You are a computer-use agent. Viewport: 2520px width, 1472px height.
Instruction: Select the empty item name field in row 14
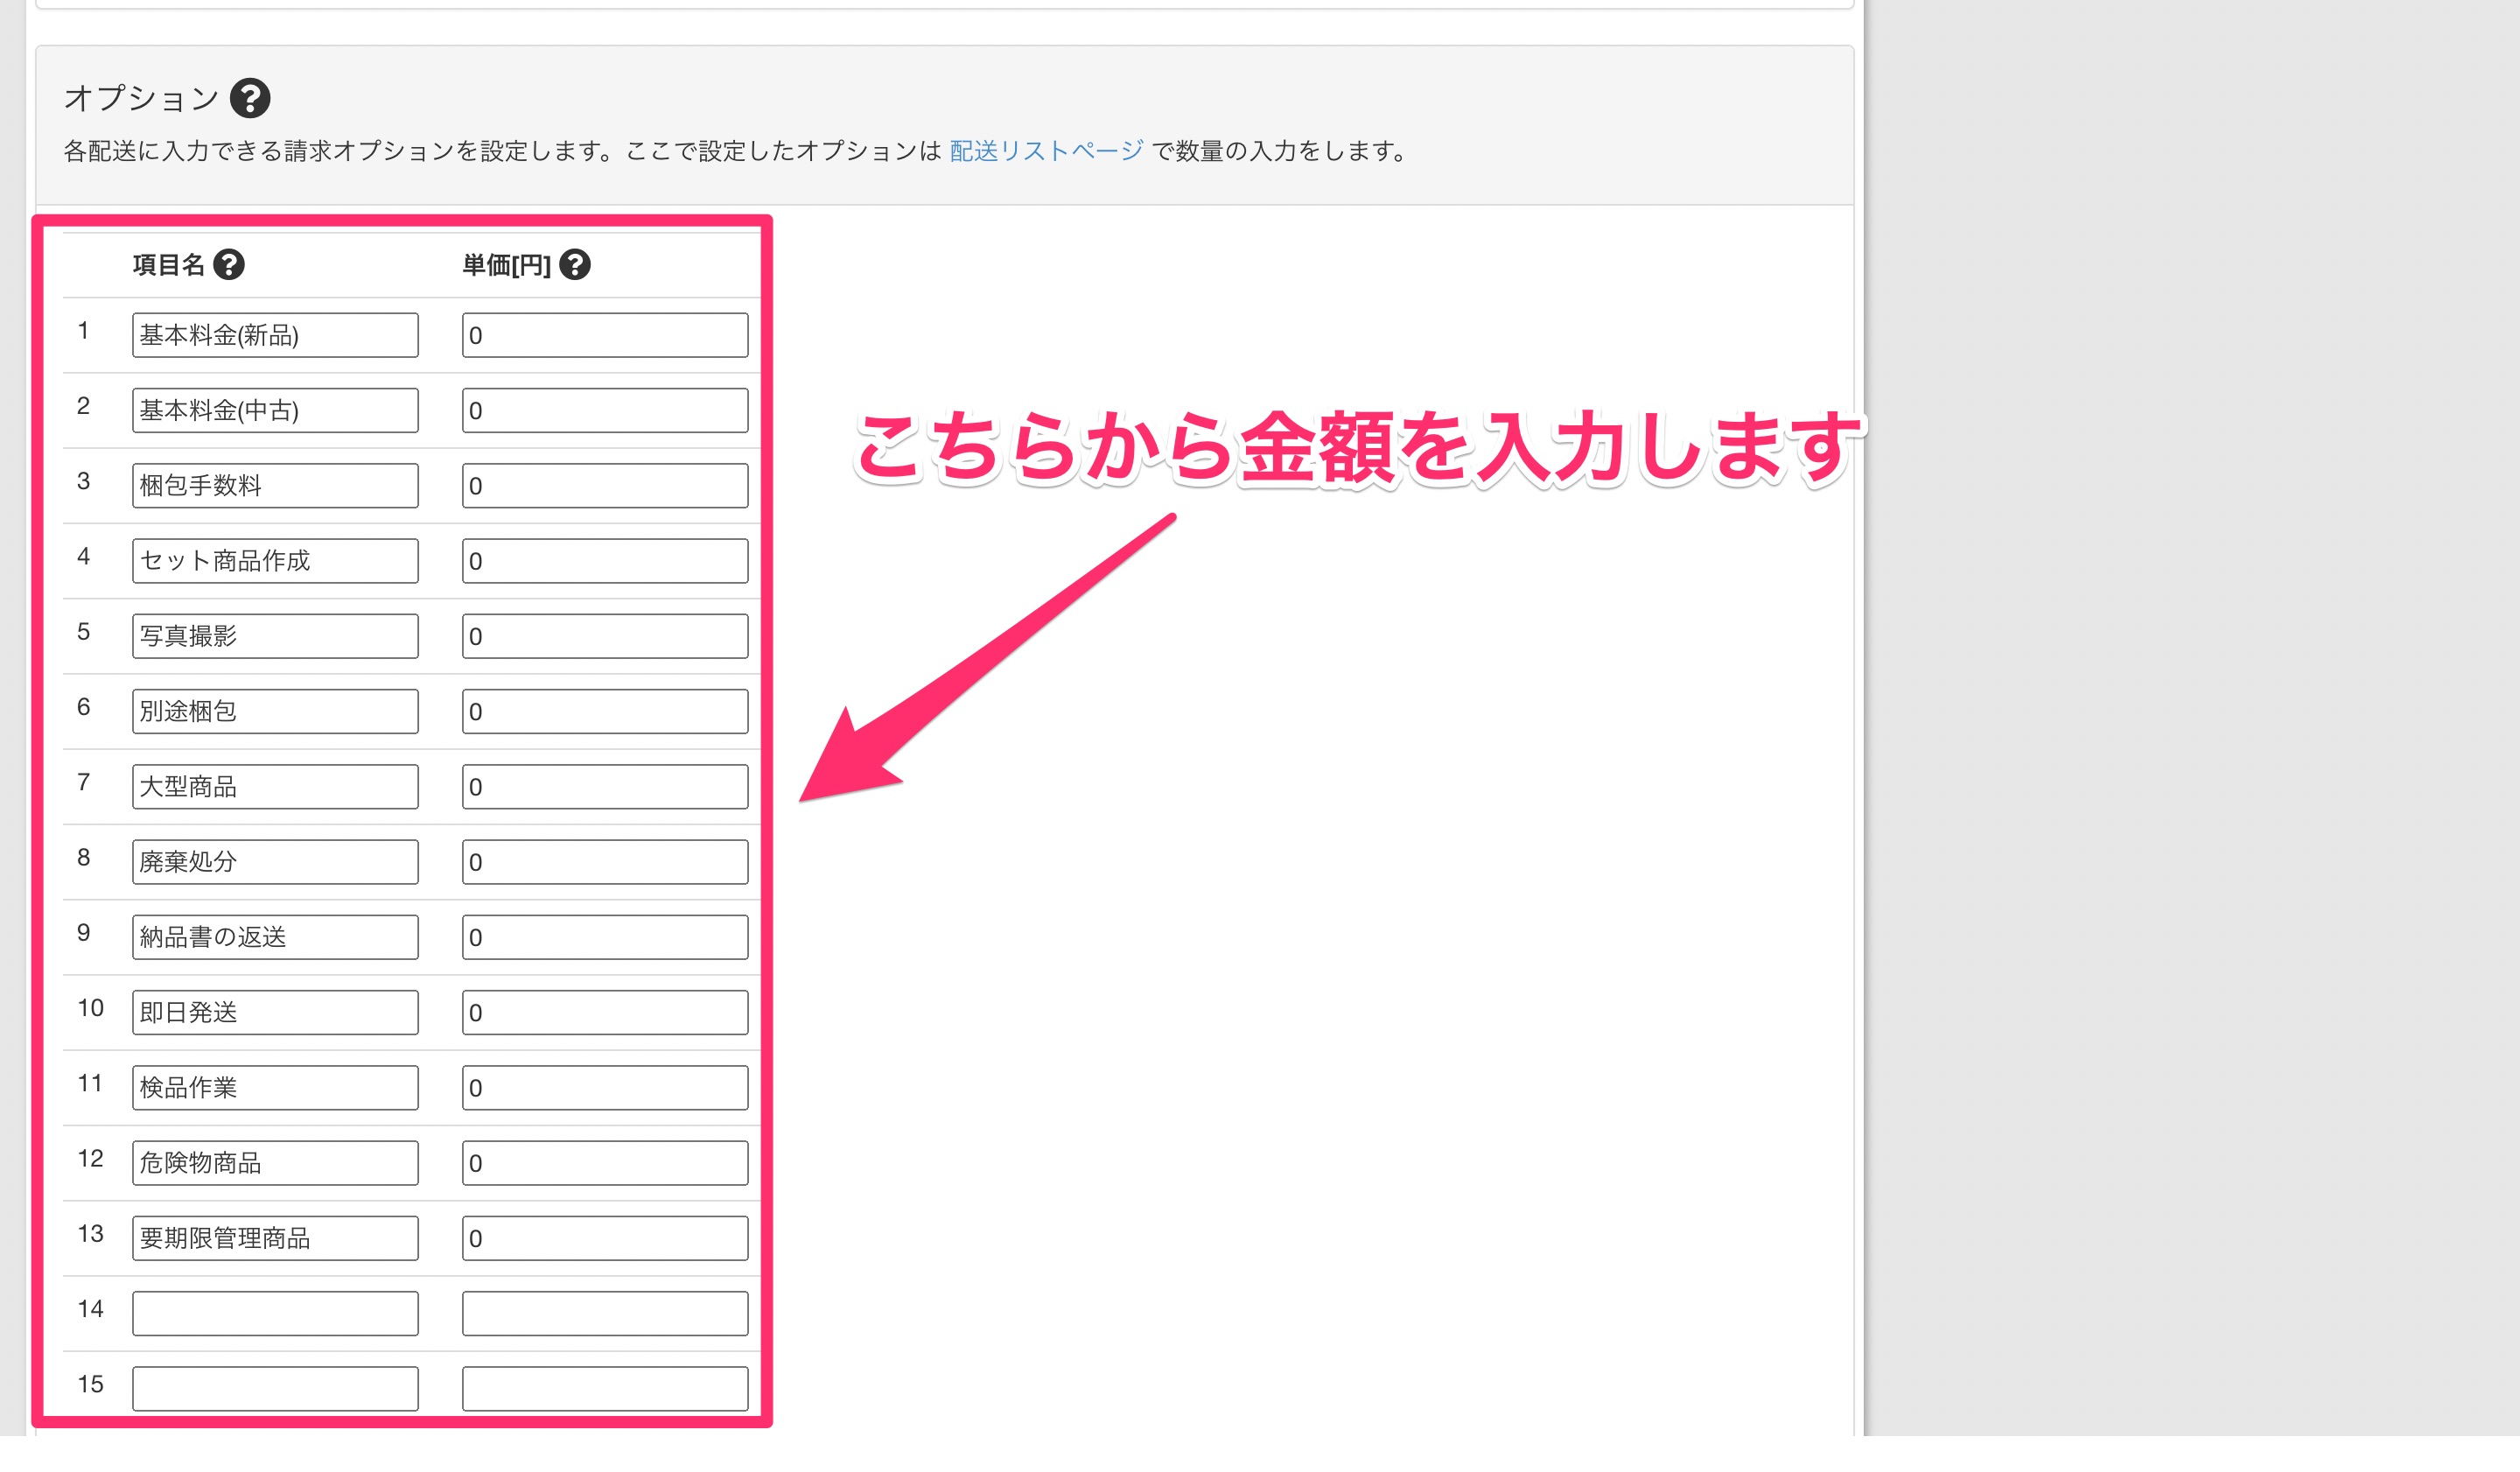coord(275,1314)
